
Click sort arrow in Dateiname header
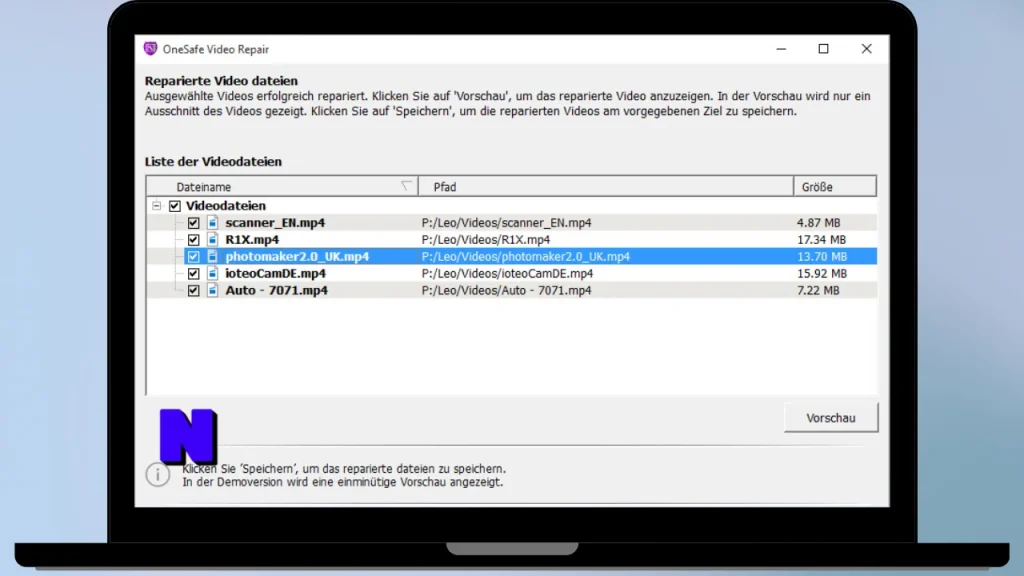pos(406,186)
